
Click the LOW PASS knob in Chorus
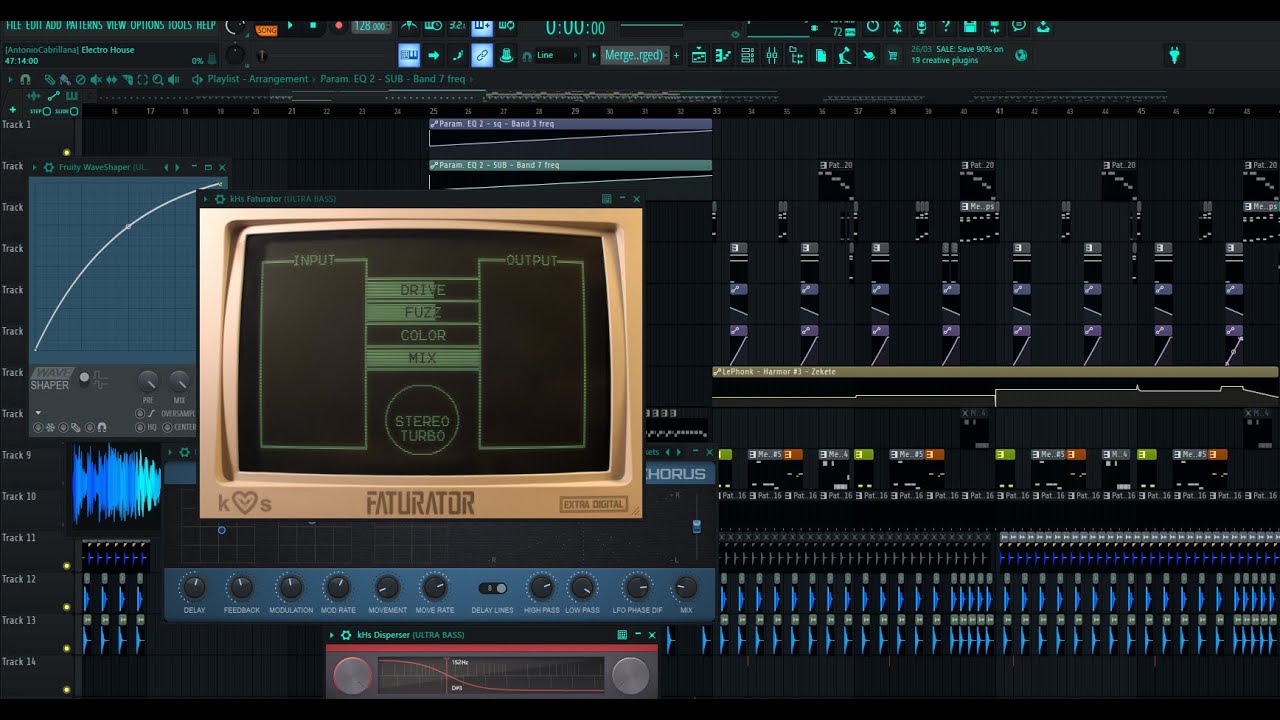pyautogui.click(x=583, y=588)
